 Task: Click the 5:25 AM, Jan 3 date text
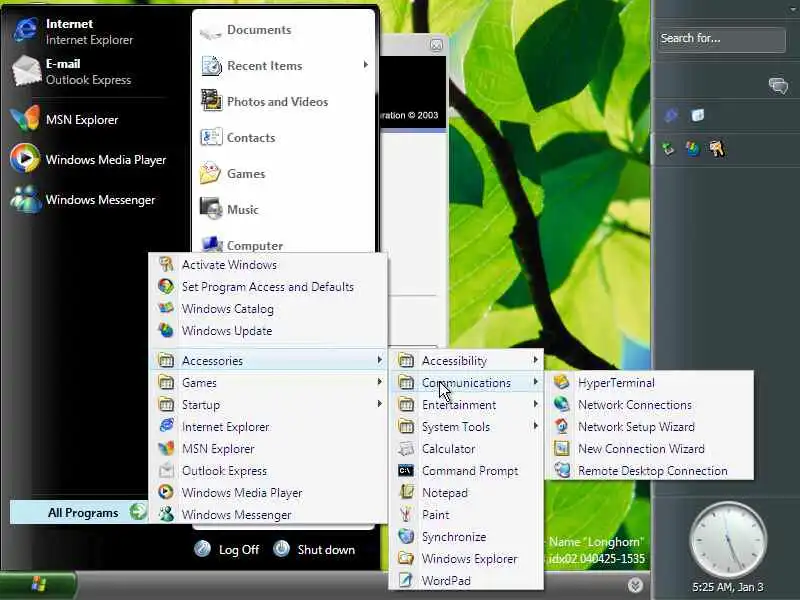pos(728,587)
